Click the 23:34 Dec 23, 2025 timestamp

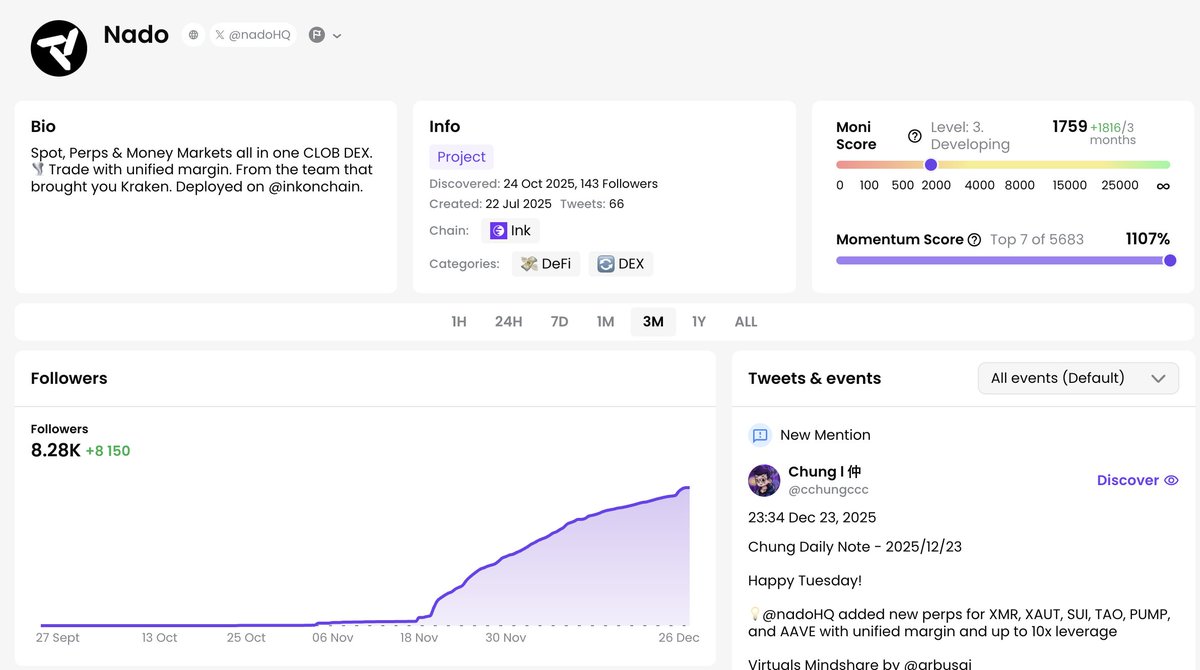pos(812,518)
